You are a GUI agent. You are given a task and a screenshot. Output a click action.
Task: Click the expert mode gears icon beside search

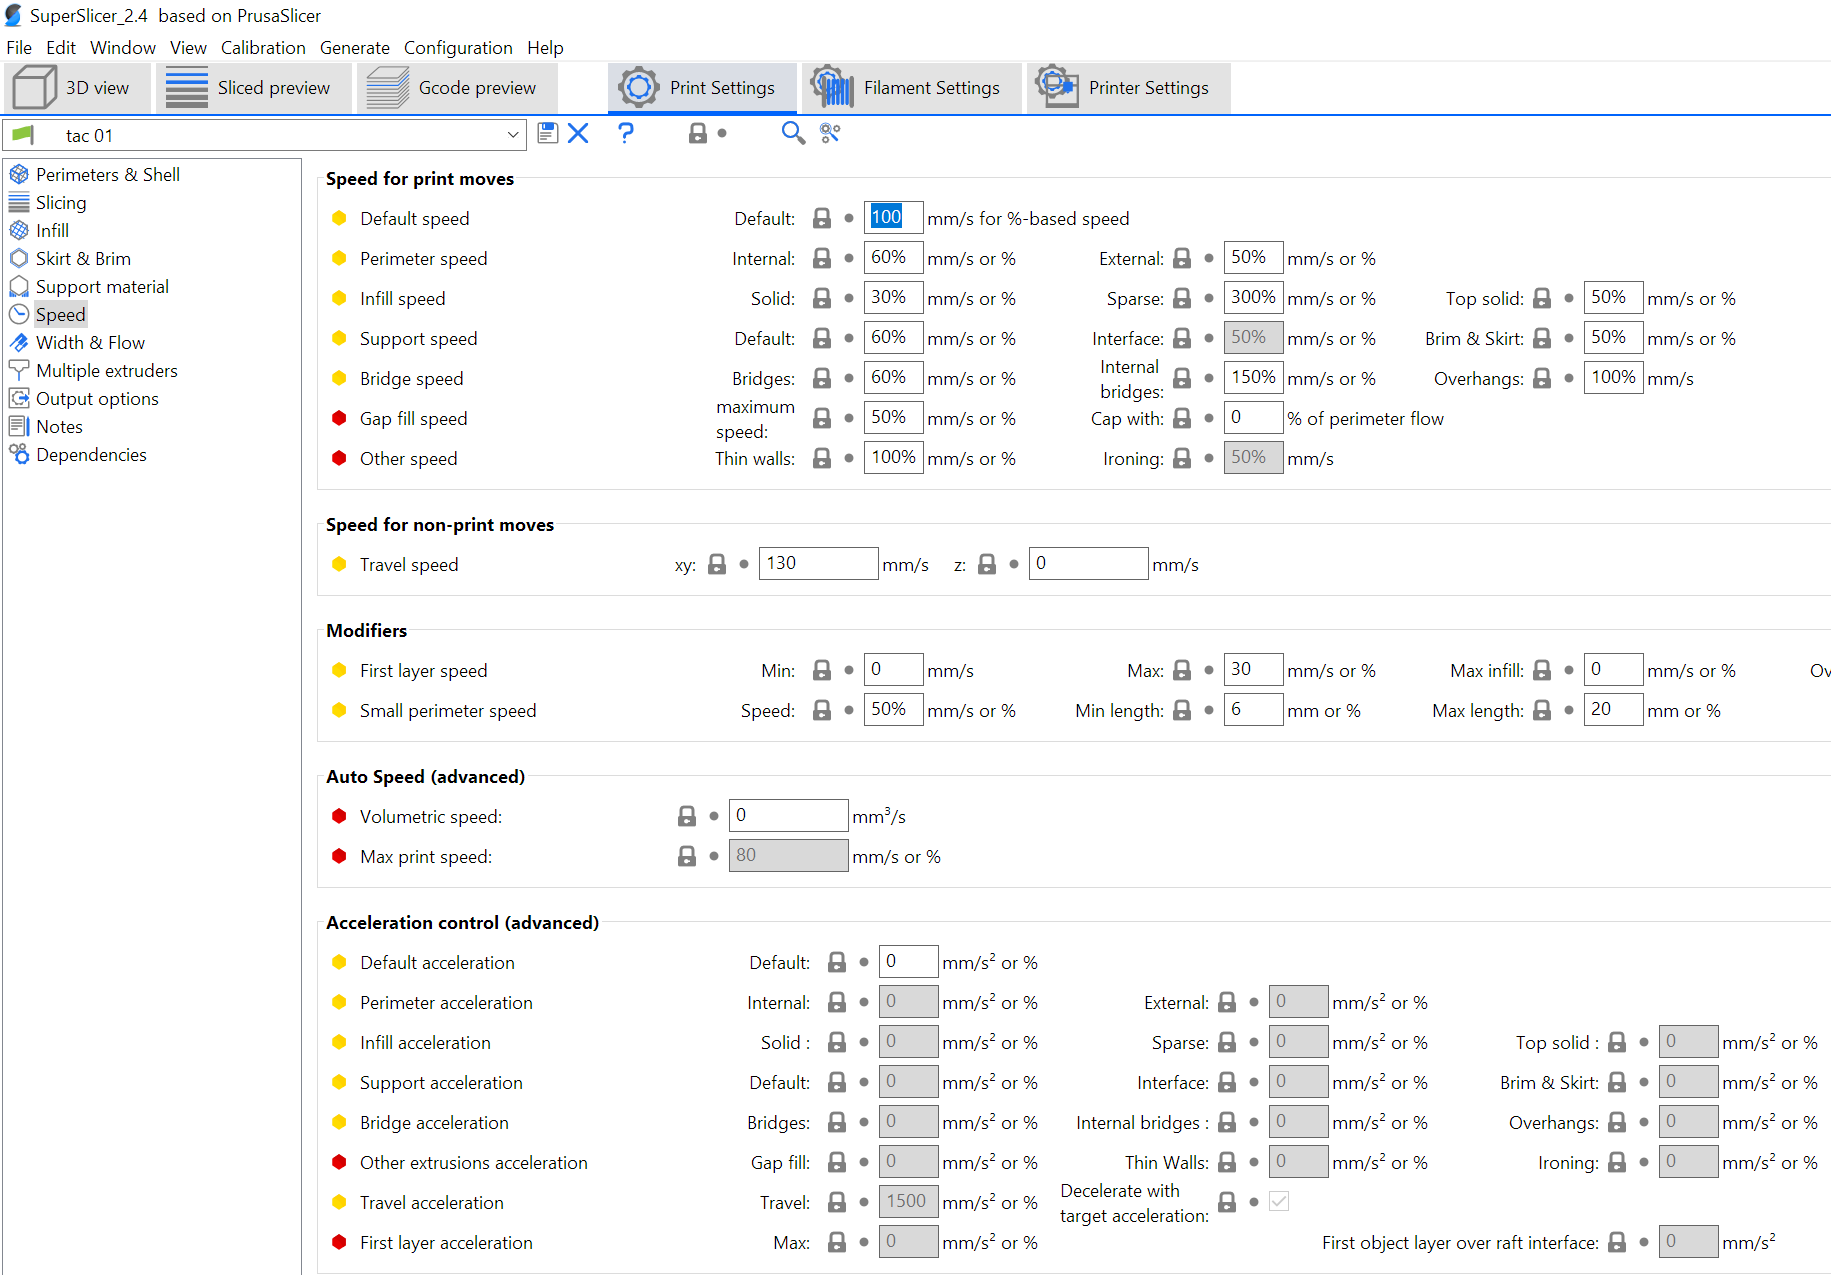(x=830, y=133)
